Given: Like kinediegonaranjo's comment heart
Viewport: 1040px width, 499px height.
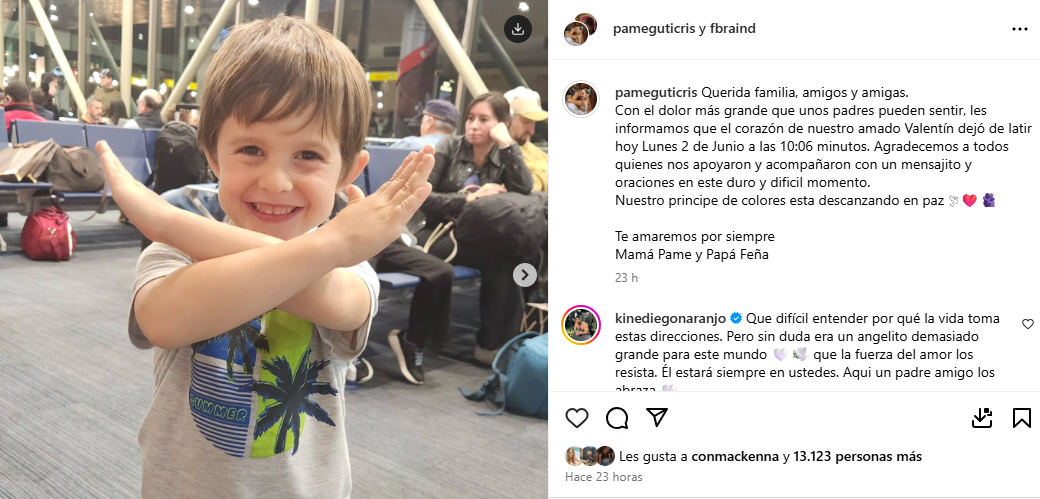Looking at the screenshot, I should [x=1027, y=324].
